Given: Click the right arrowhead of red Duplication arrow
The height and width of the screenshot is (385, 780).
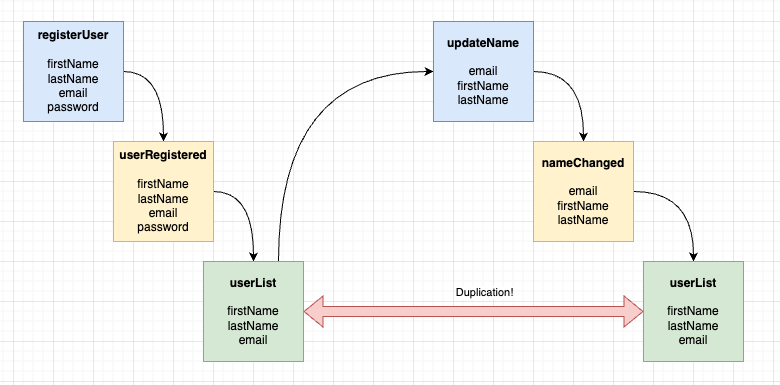Looking at the screenshot, I should [634, 311].
